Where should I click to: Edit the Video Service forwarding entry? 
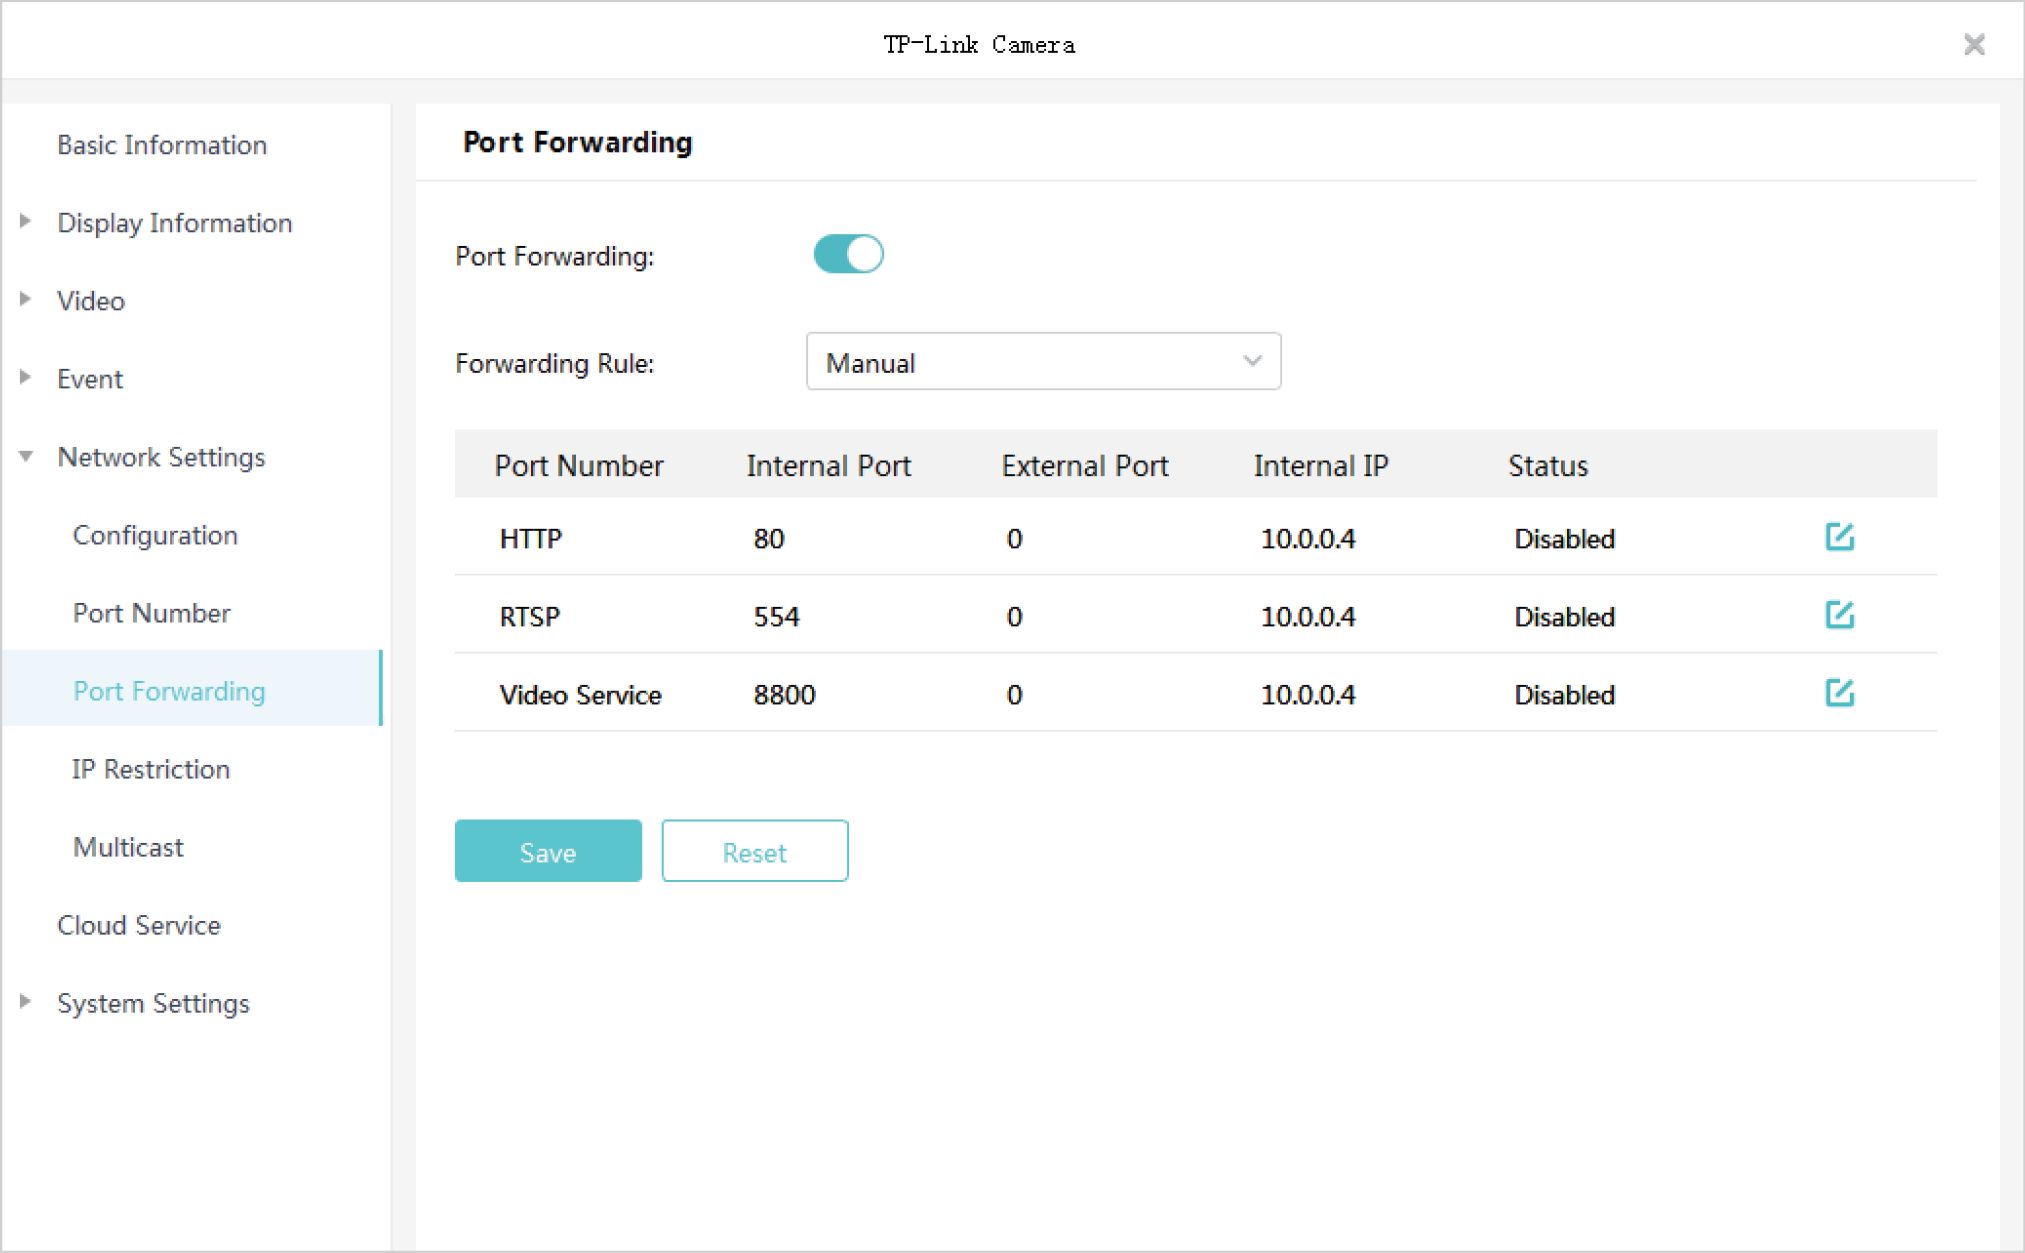click(1839, 693)
